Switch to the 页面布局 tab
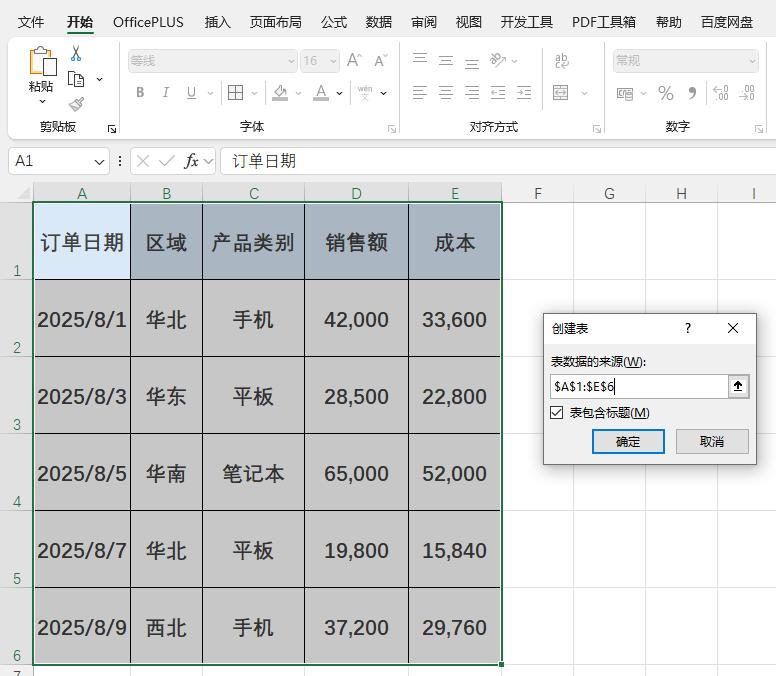The height and width of the screenshot is (676, 776). tap(276, 22)
